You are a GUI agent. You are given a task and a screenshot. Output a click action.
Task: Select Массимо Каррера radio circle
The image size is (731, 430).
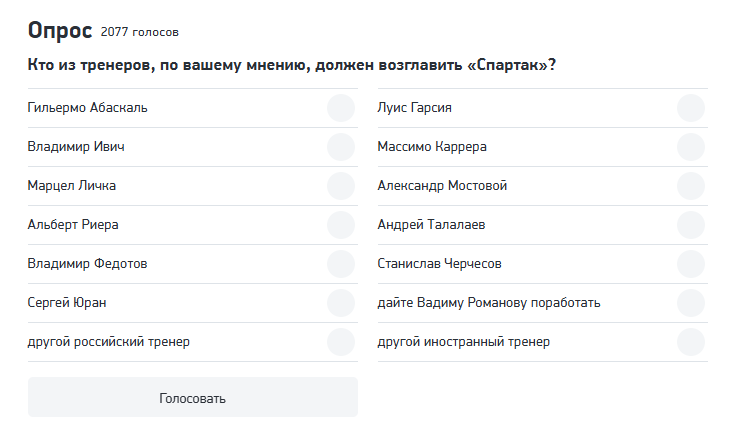tap(691, 147)
